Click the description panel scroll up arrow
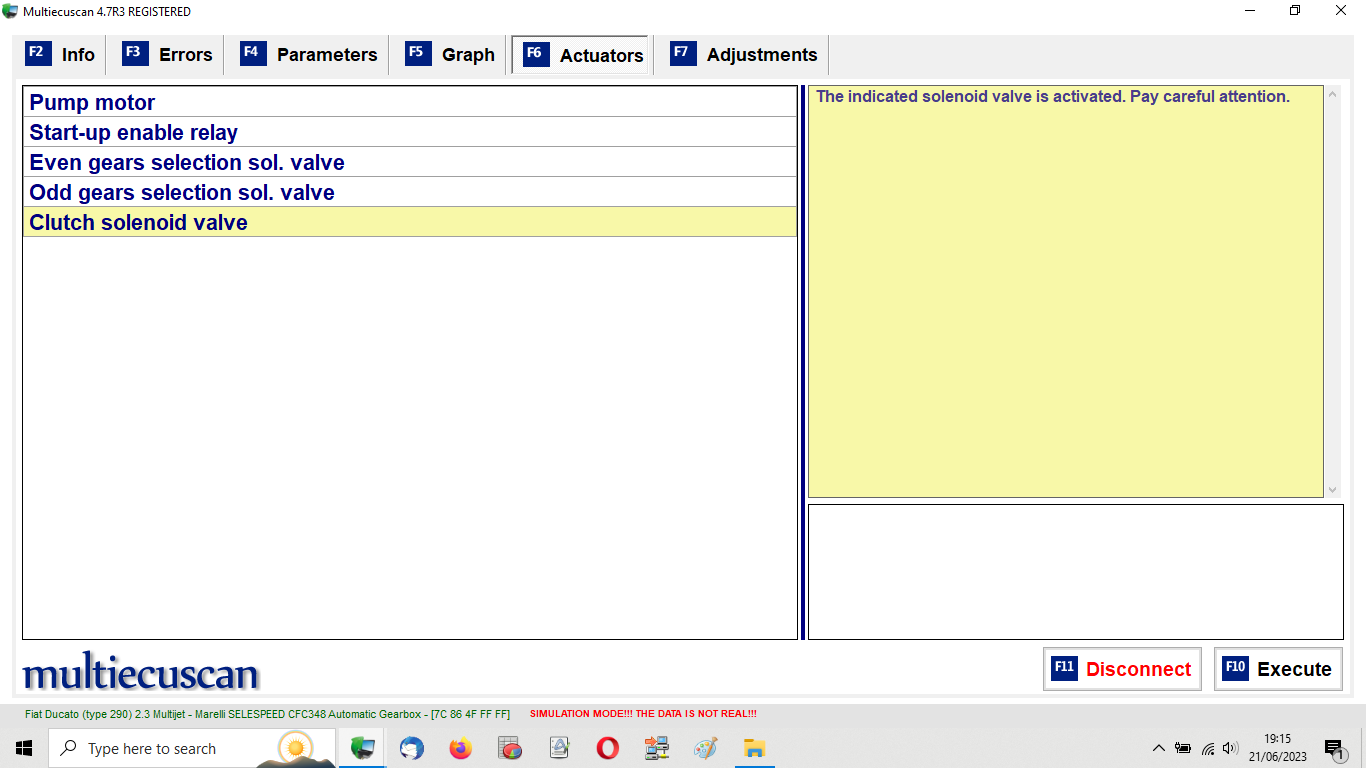The height and width of the screenshot is (768, 1366). (1332, 95)
